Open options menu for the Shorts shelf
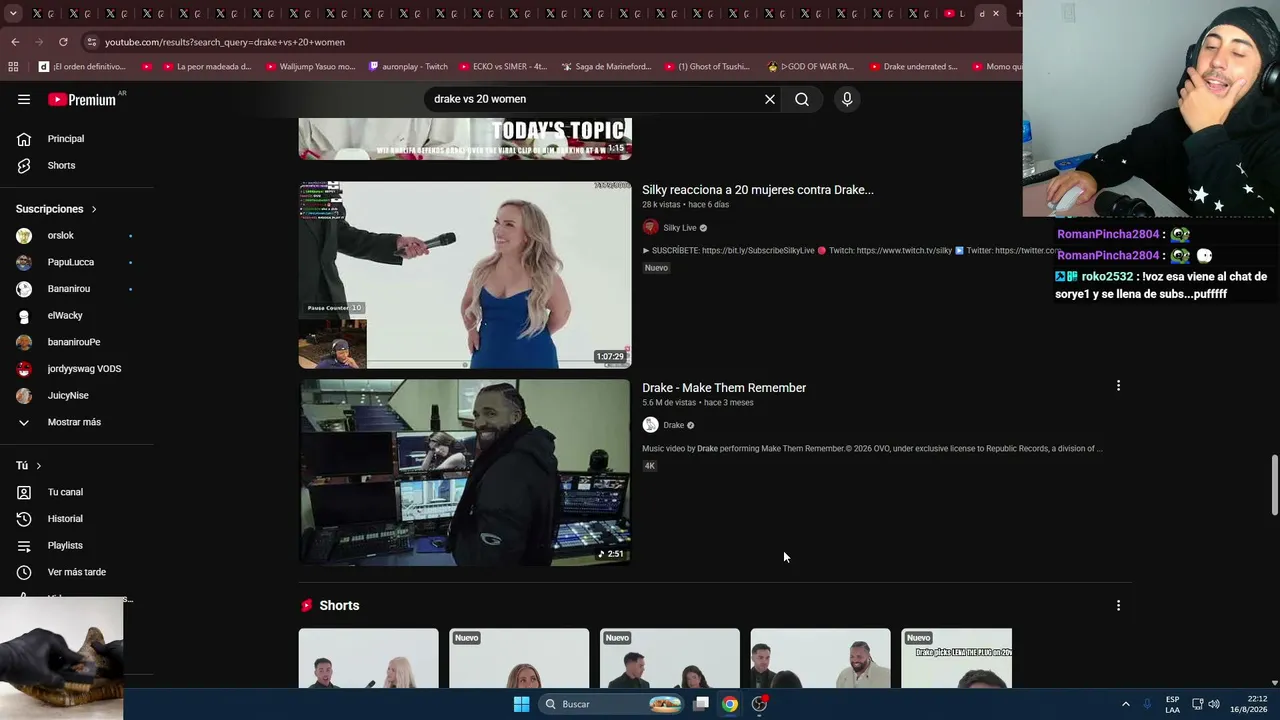Screen dimensions: 1280x720 click(x=1118, y=606)
